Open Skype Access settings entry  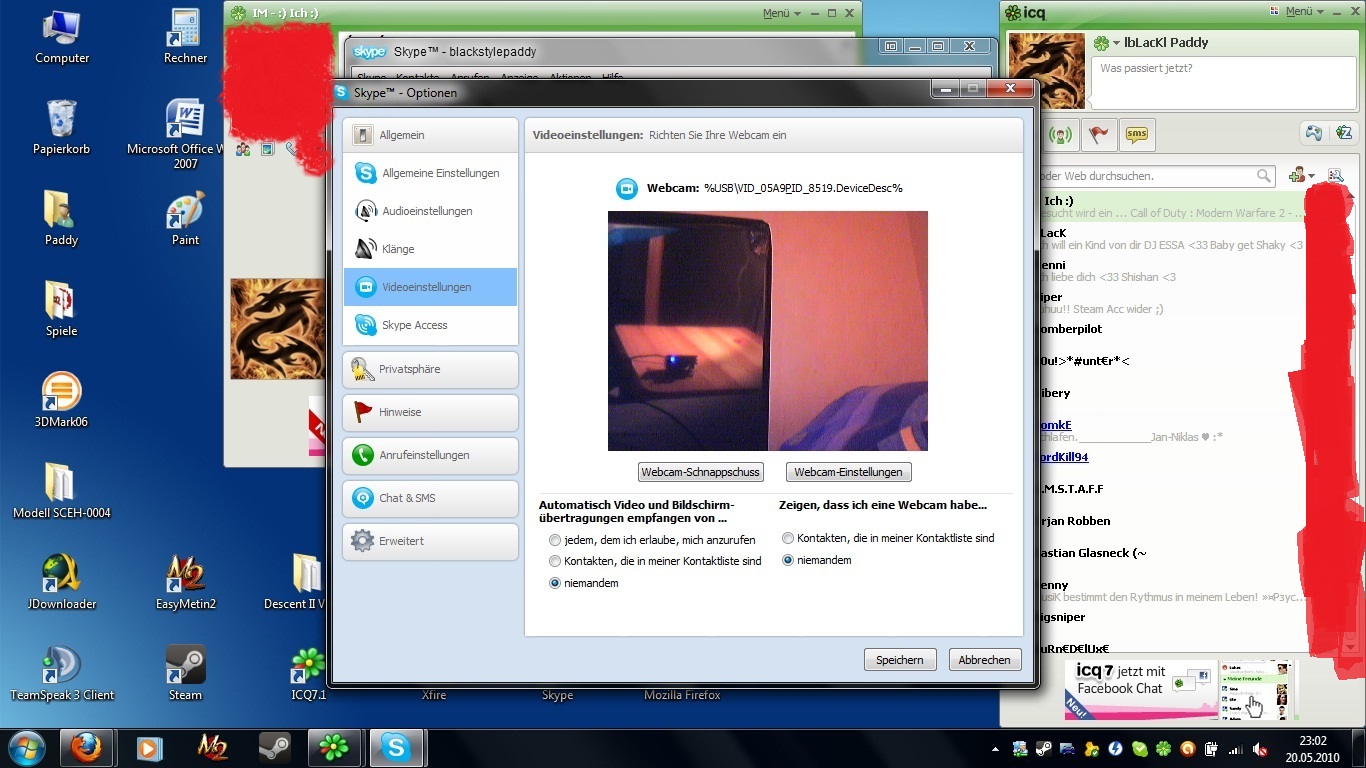pos(430,325)
